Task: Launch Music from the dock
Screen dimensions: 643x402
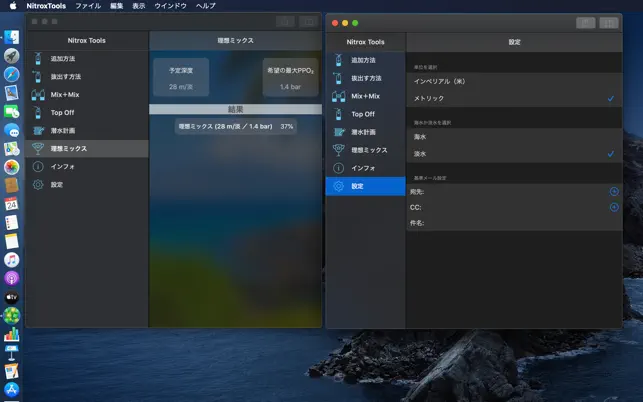Action: click(x=11, y=260)
